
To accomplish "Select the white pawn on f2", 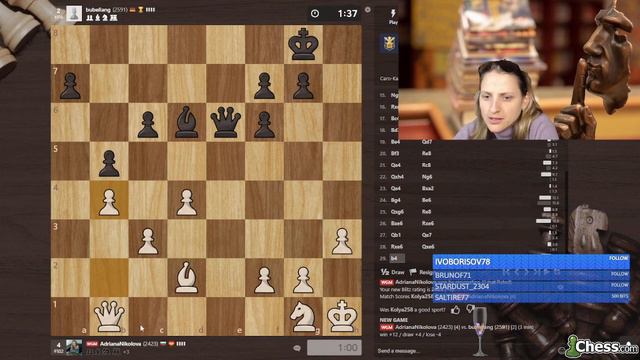I will point(264,280).
